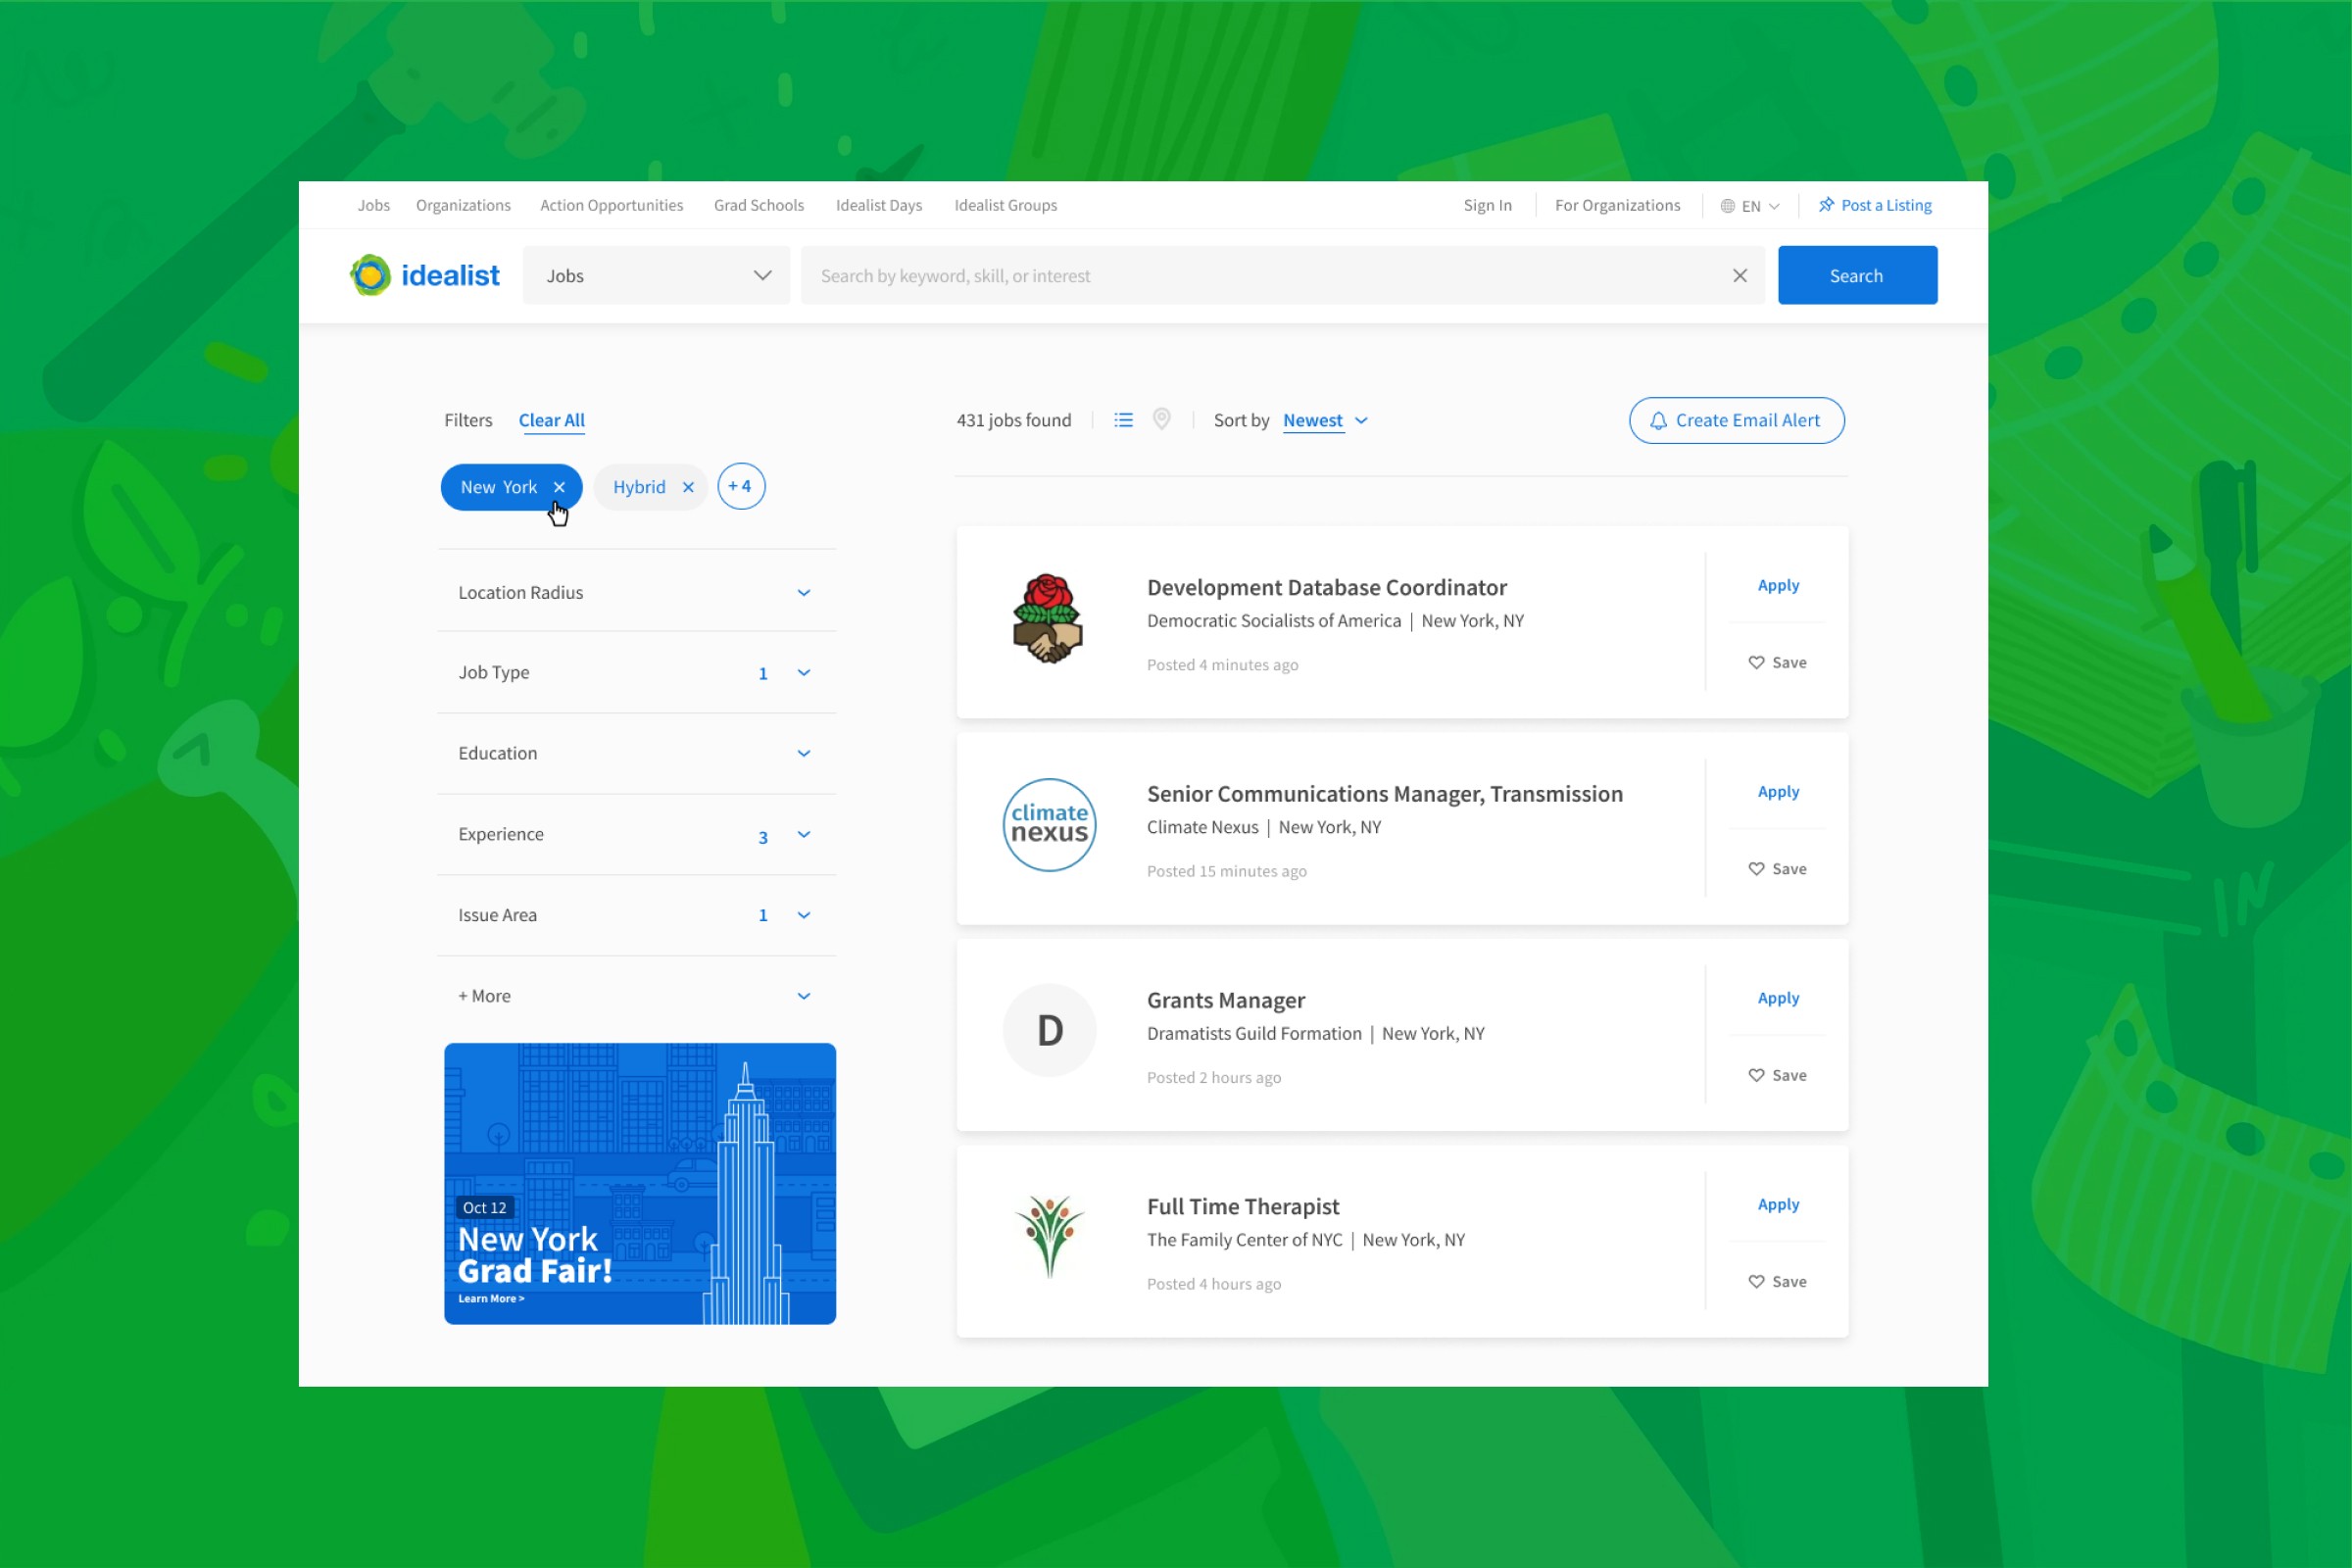Image resolution: width=2352 pixels, height=1568 pixels.
Task: Clear the search field X icon
Action: click(1740, 276)
